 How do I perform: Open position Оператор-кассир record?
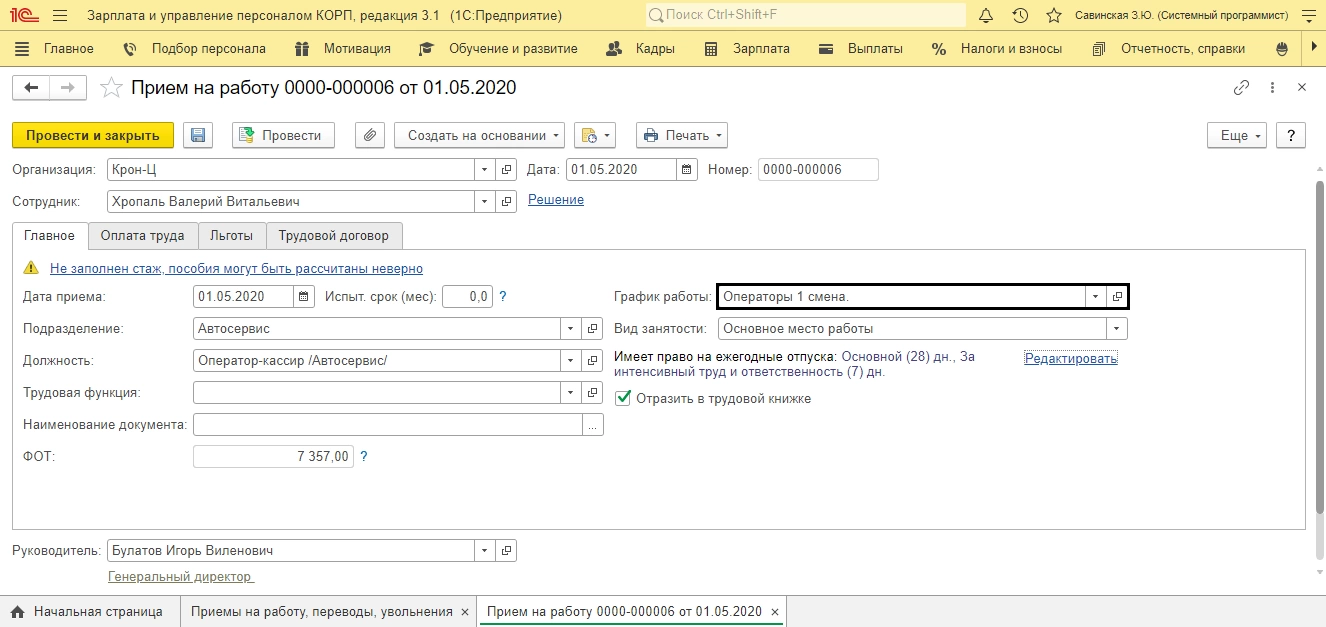pyautogui.click(x=592, y=360)
